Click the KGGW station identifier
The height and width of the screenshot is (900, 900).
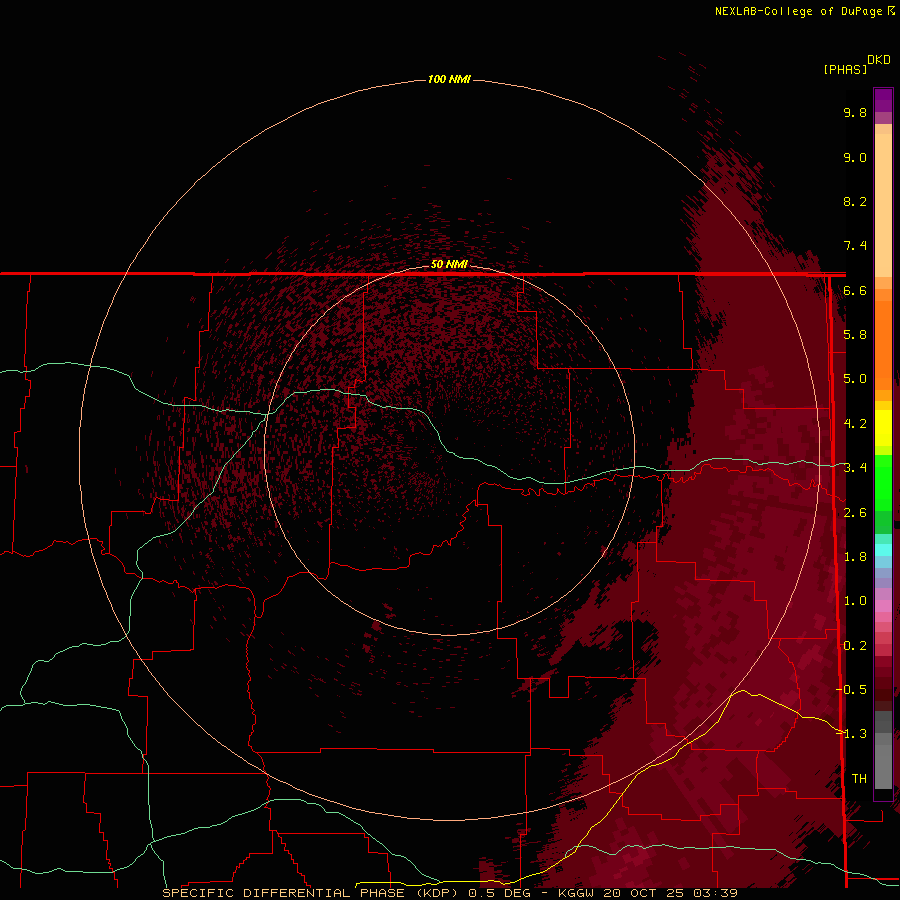[x=577, y=893]
